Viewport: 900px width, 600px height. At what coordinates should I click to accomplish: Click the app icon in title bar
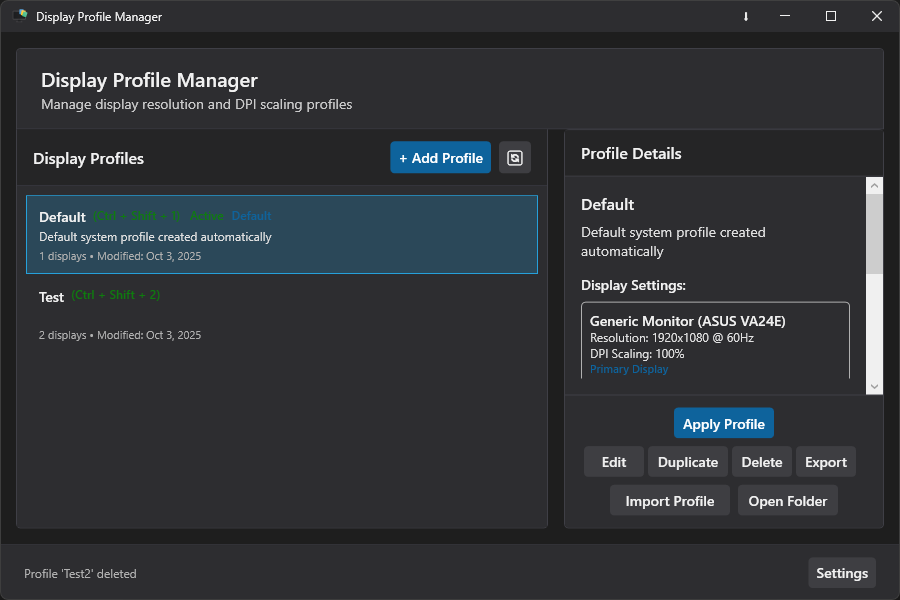tap(21, 16)
